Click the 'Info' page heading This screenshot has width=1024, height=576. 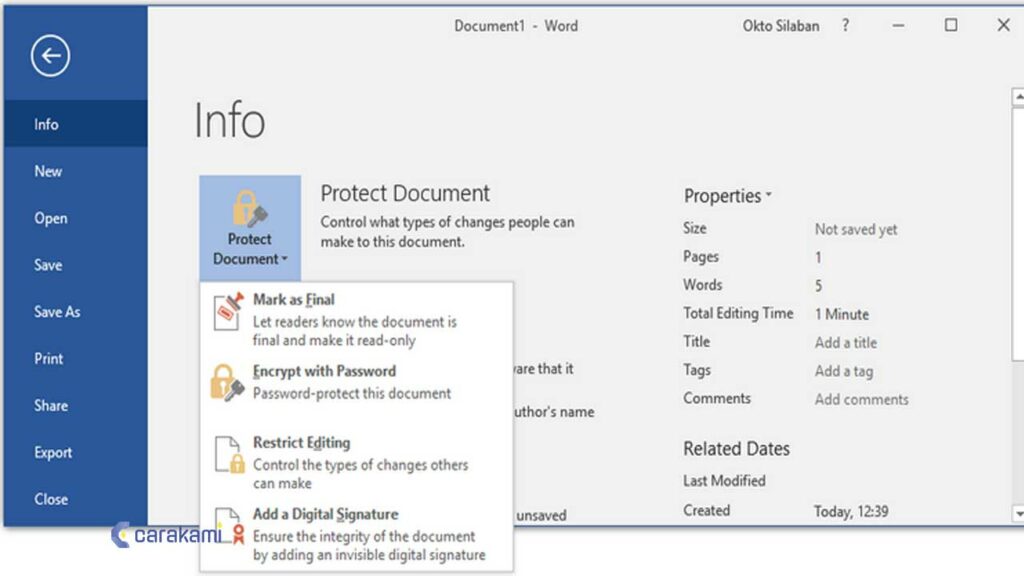pos(229,120)
